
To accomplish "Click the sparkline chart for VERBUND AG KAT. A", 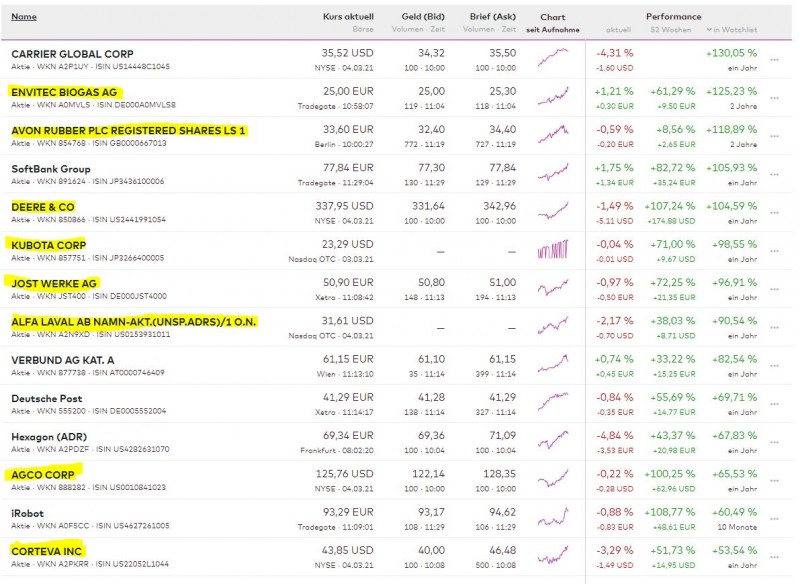I will [554, 366].
